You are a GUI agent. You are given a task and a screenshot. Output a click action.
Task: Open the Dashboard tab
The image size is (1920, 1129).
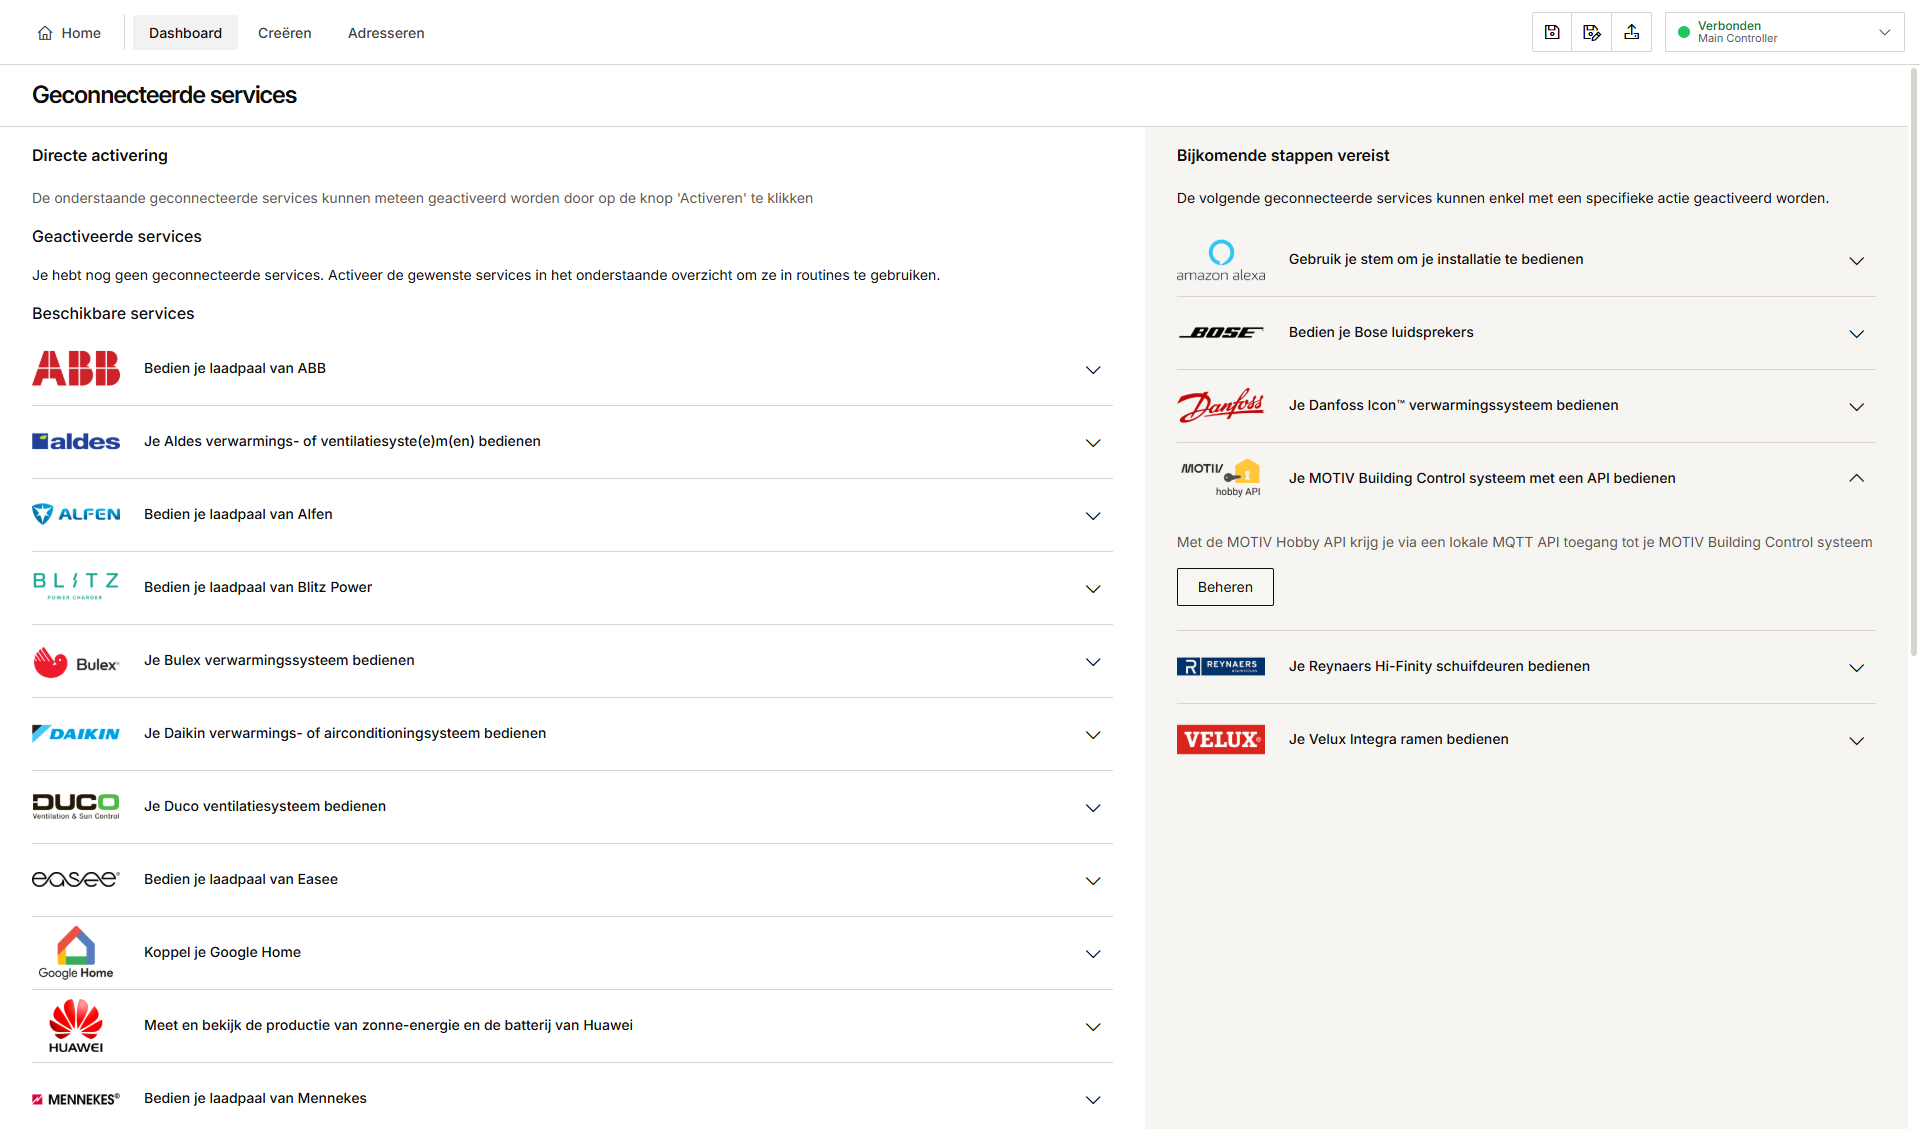185,33
